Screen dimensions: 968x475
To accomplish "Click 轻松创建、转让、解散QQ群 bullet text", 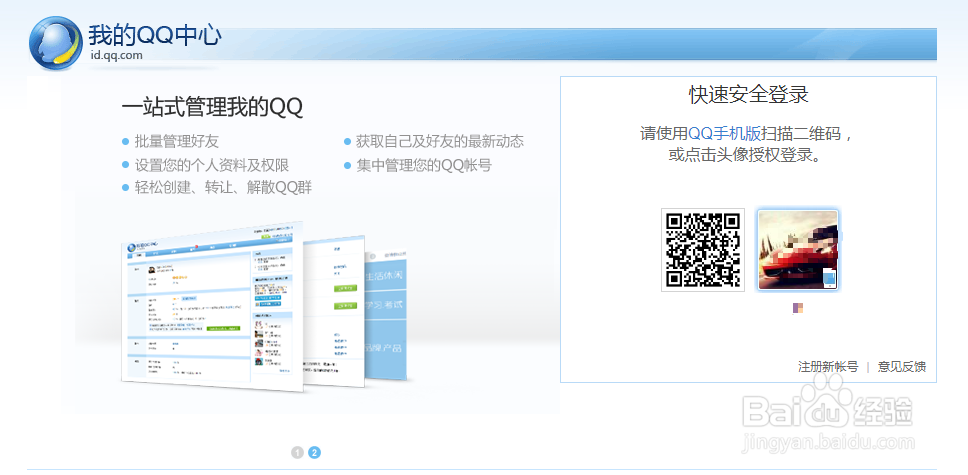I will point(223,187).
